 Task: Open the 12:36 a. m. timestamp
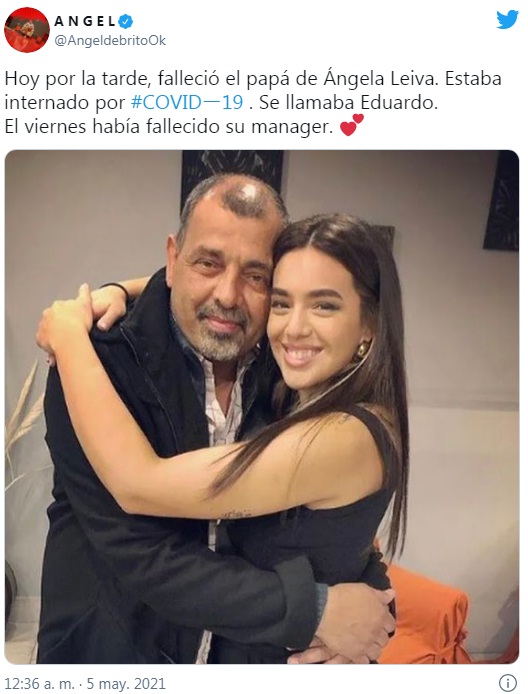click(x=40, y=683)
